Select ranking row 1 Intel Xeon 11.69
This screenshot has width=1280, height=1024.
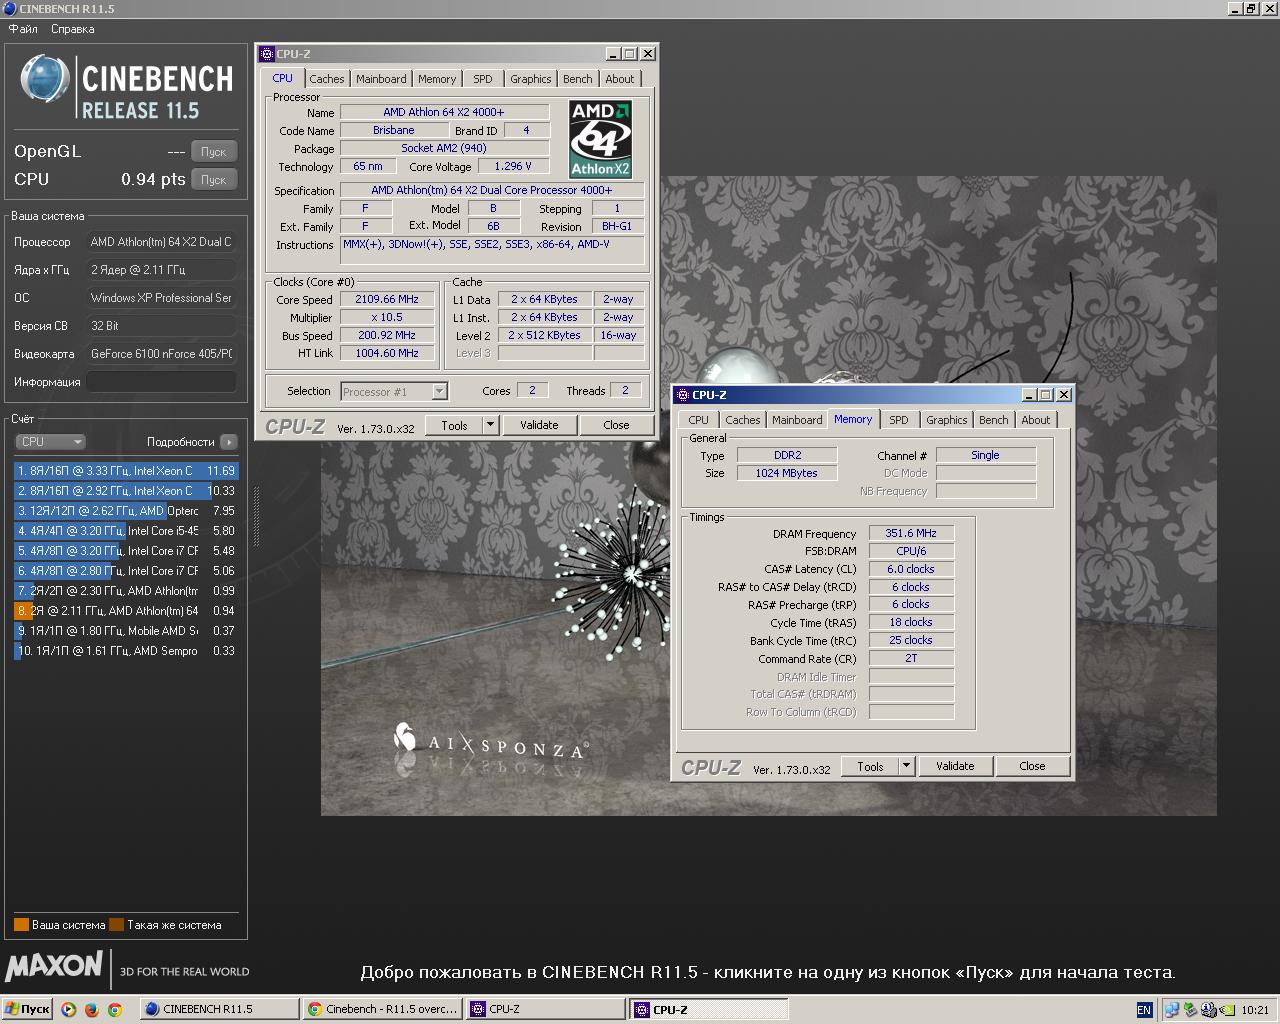coord(126,471)
